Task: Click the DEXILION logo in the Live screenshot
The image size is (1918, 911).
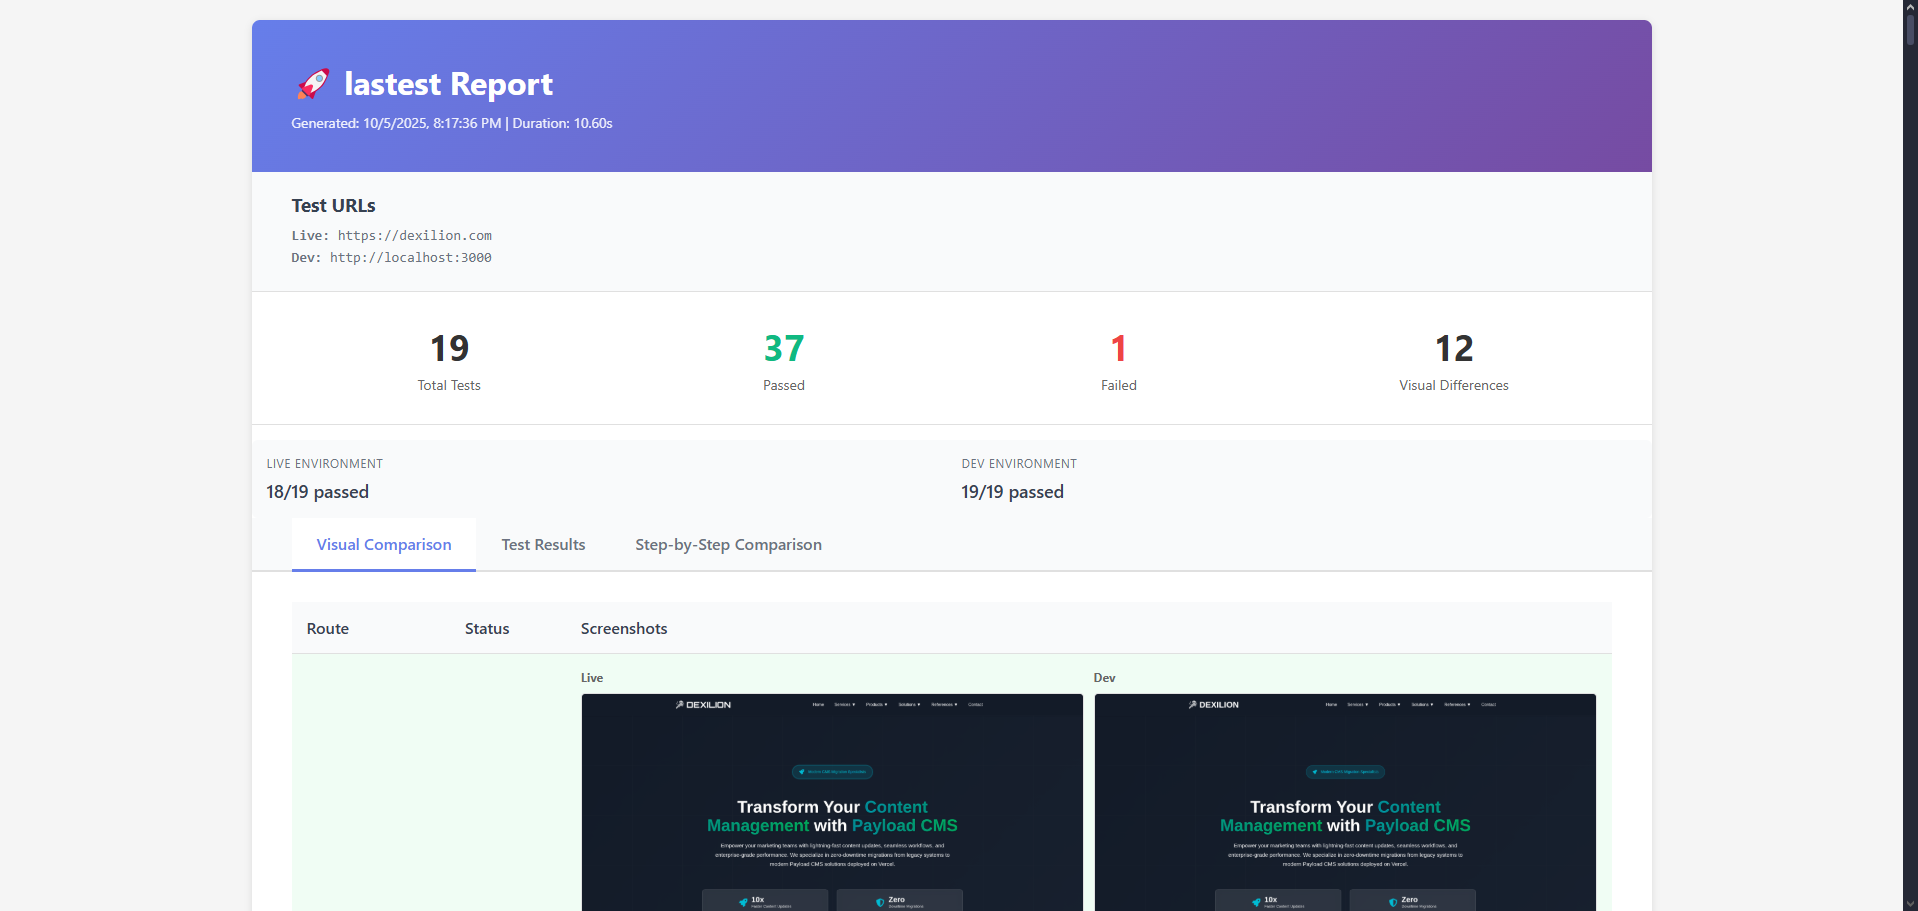Action: (x=703, y=704)
